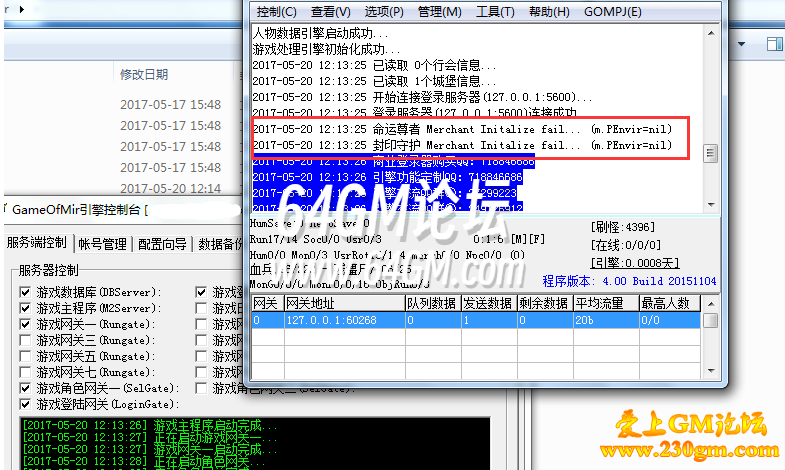Click the 2017-05-20 12:14 date entry in explorer
The height and width of the screenshot is (470, 785).
(170, 189)
